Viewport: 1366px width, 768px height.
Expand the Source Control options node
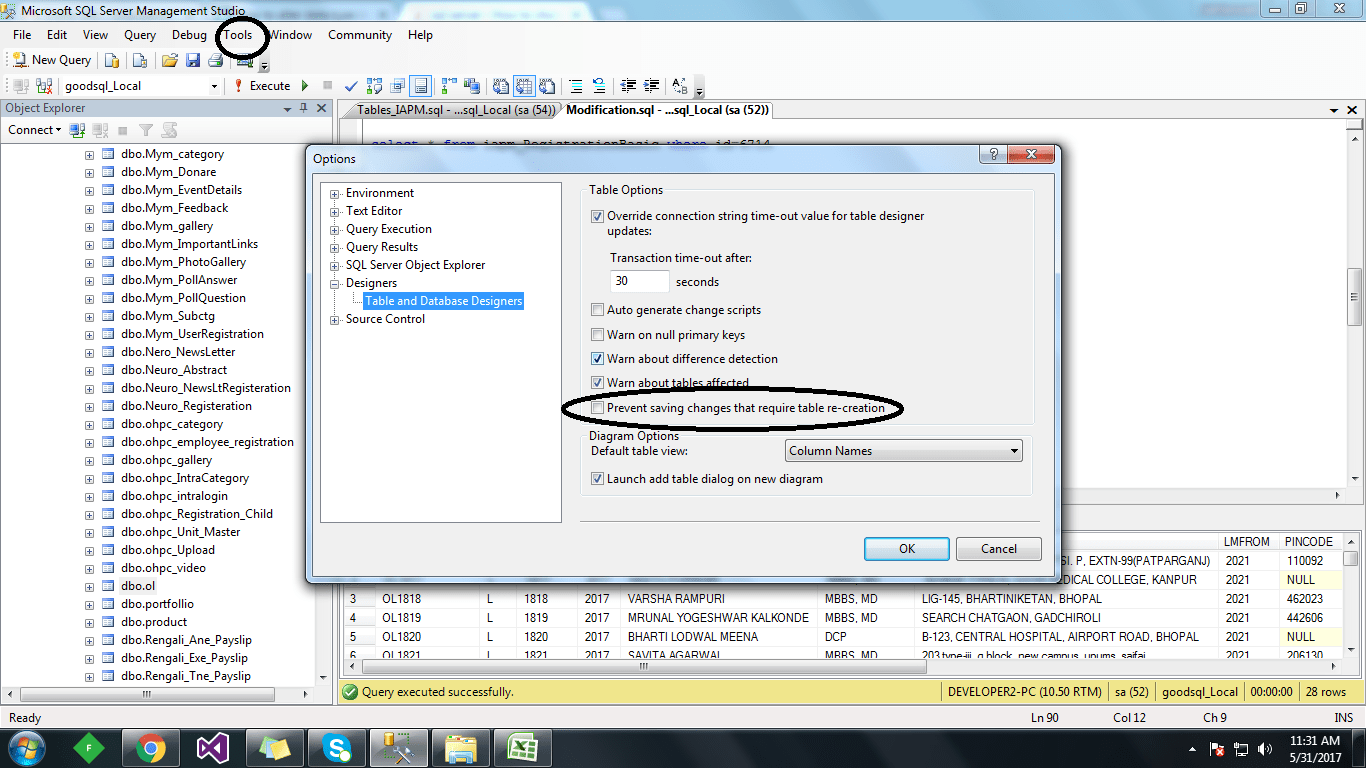coord(335,319)
